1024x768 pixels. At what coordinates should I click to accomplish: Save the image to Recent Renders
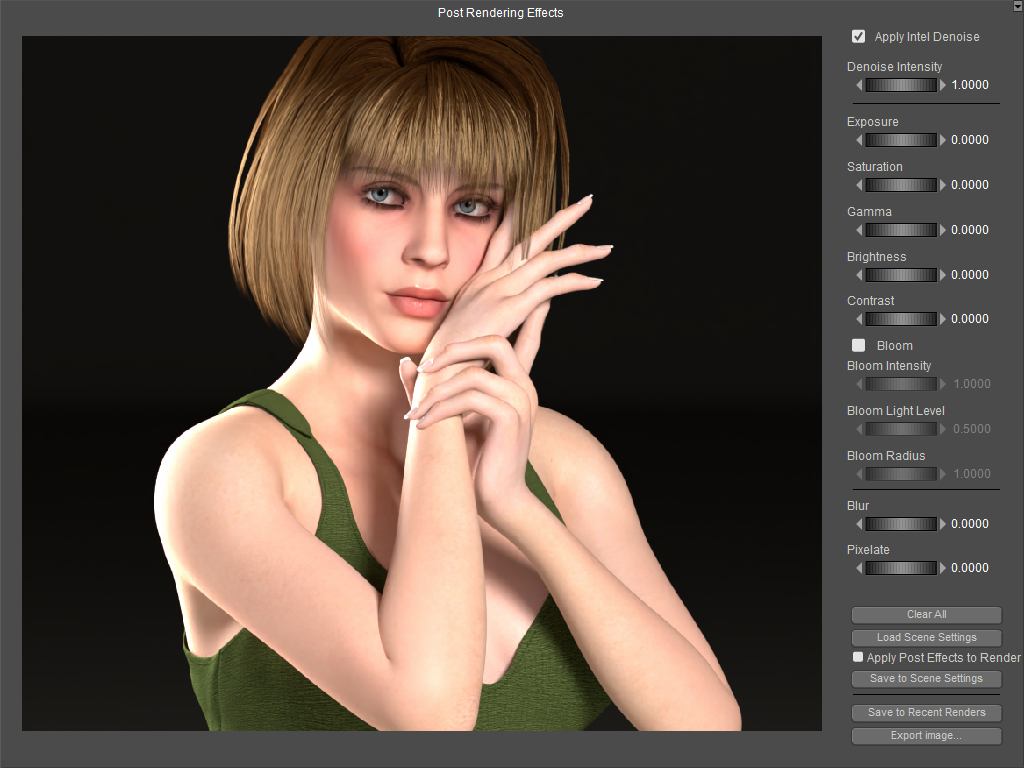click(x=926, y=713)
